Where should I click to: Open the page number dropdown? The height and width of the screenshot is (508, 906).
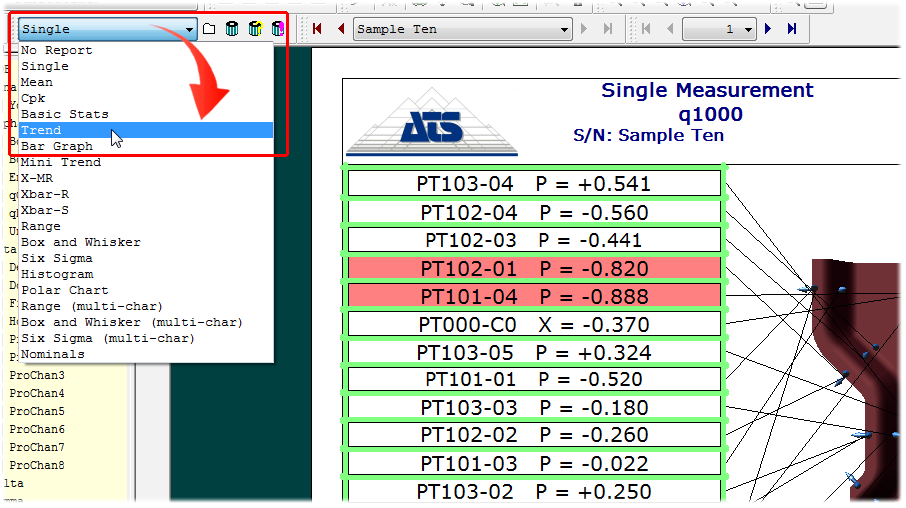click(x=747, y=29)
